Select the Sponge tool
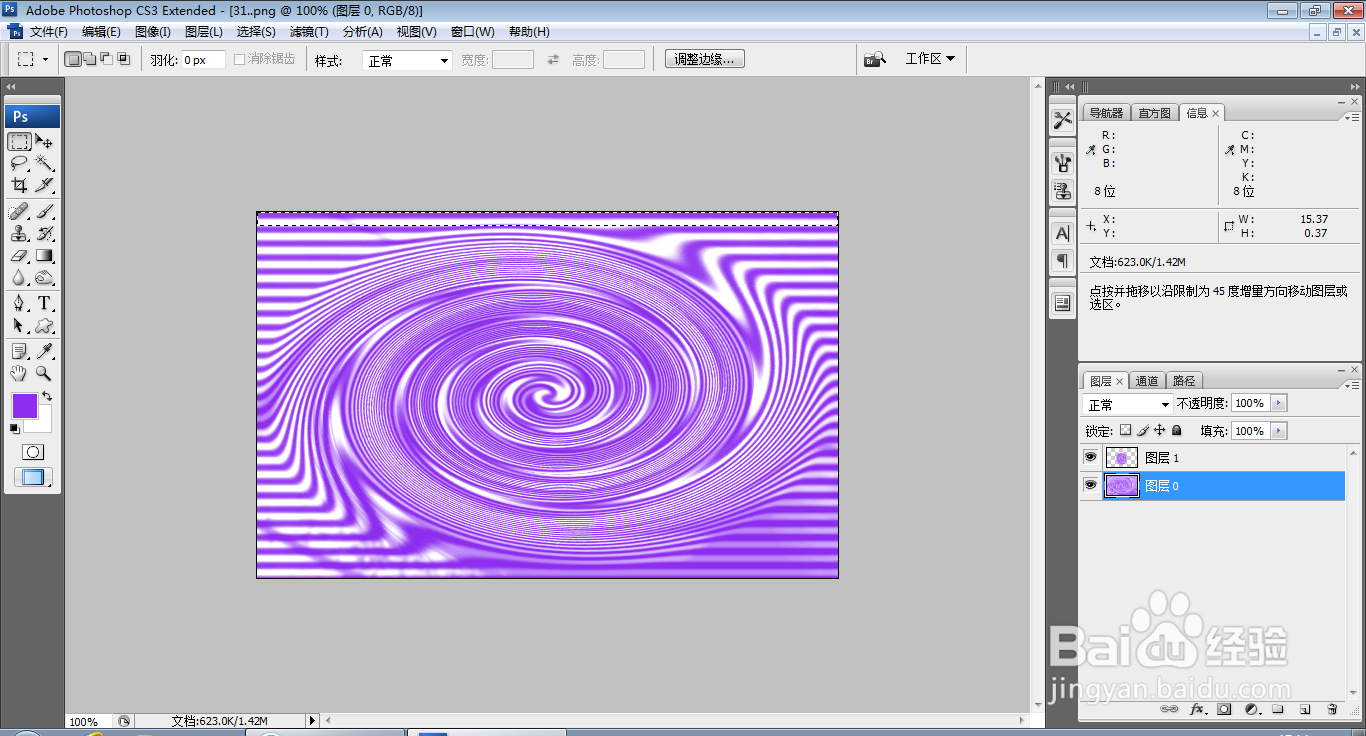Screen dimensions: 1366x736 tap(45, 278)
